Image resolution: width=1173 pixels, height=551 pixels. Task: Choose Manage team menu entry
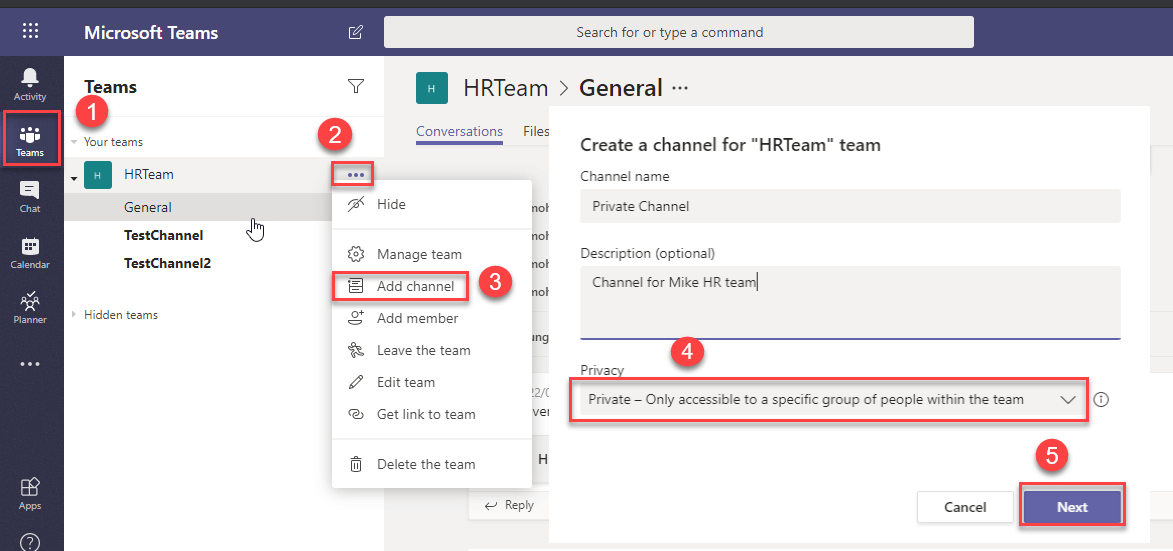(x=418, y=254)
